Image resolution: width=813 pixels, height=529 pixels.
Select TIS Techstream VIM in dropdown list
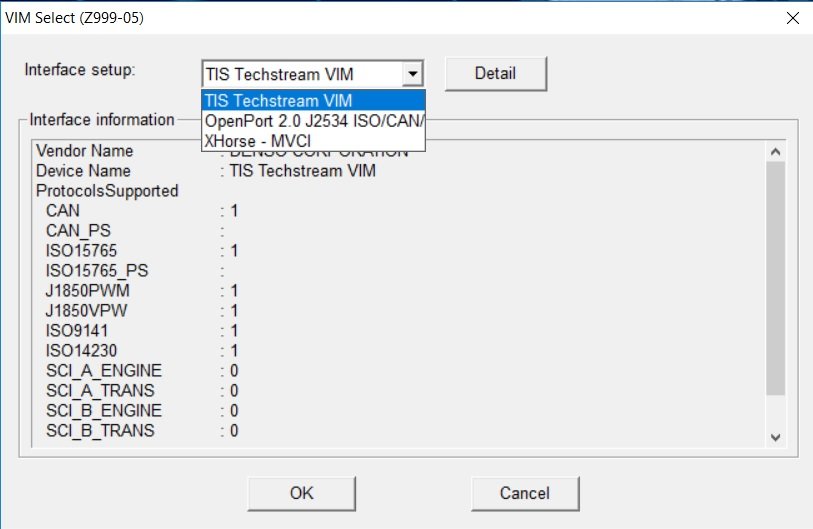314,100
